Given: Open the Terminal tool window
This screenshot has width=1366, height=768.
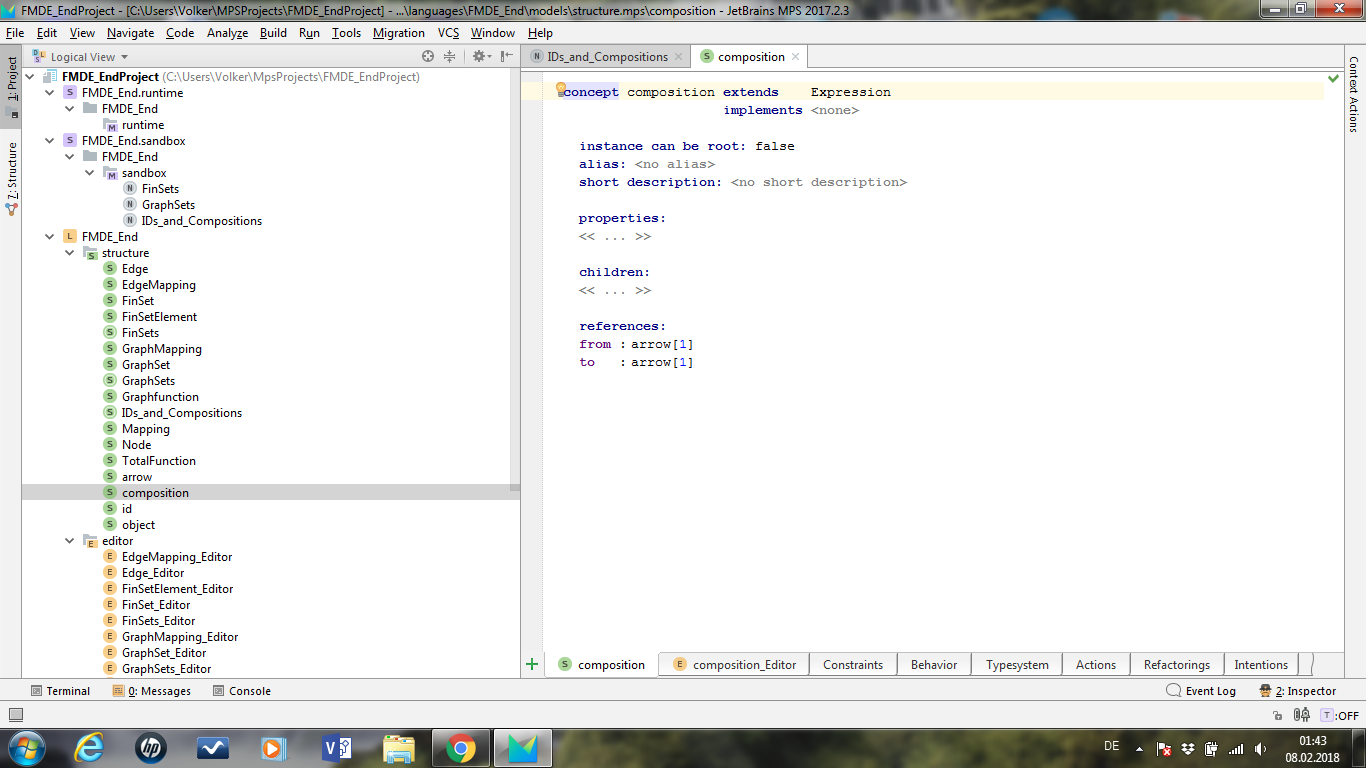Looking at the screenshot, I should (x=60, y=691).
